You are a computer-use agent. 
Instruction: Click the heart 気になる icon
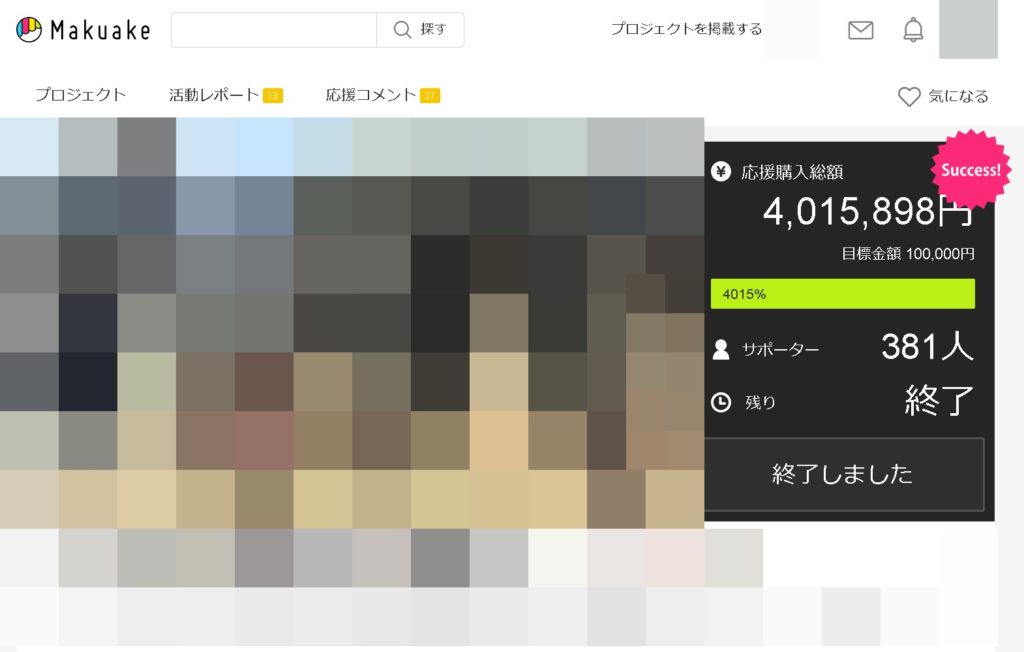(x=909, y=97)
